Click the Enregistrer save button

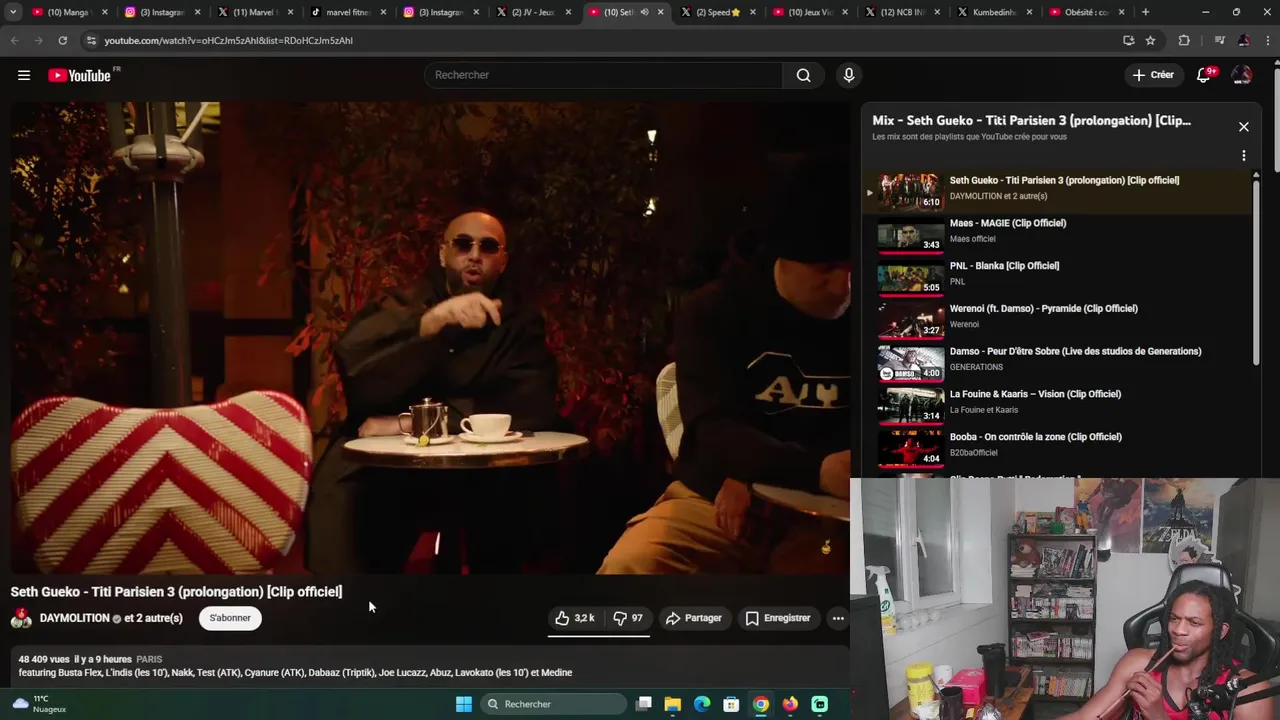pos(778,618)
